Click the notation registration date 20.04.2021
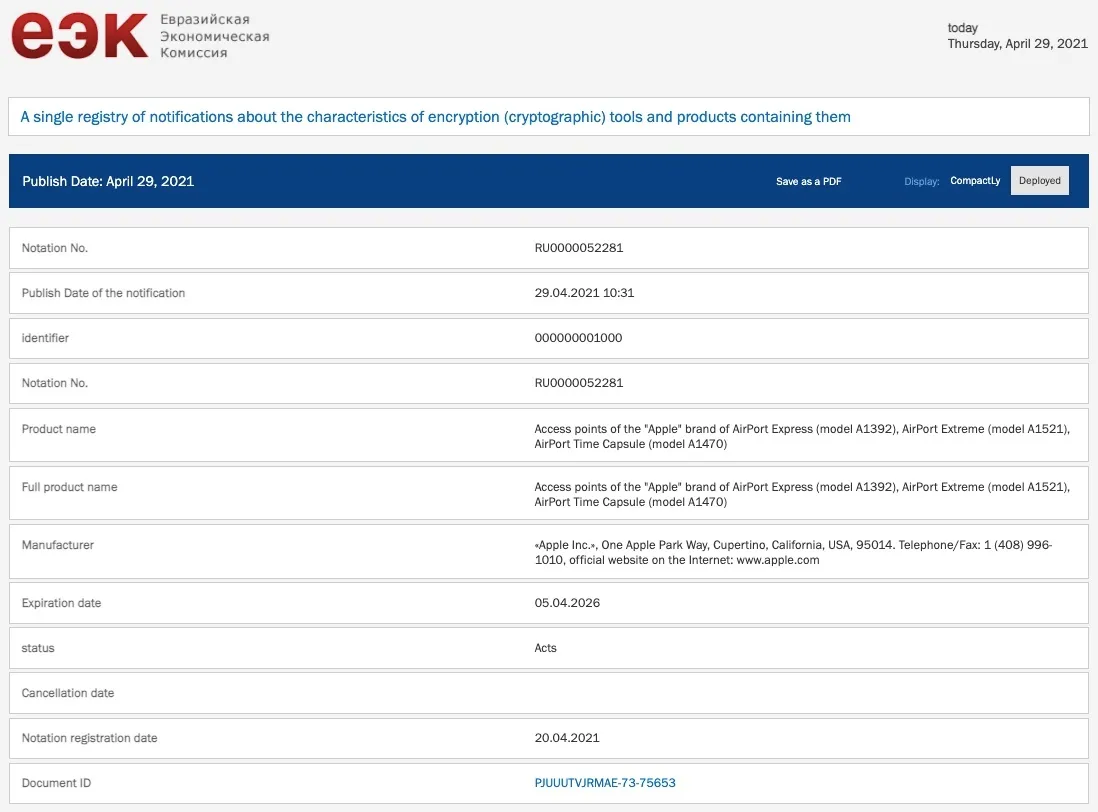The height and width of the screenshot is (812, 1098). [567, 738]
